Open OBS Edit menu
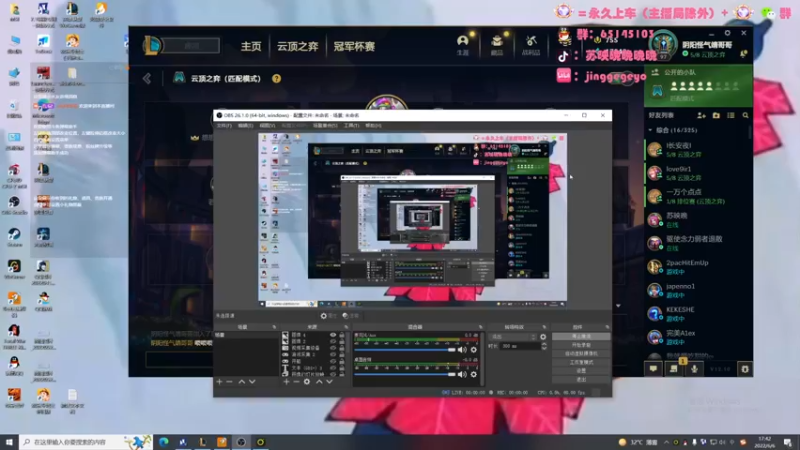This screenshot has width=800, height=450. pyautogui.click(x=245, y=126)
